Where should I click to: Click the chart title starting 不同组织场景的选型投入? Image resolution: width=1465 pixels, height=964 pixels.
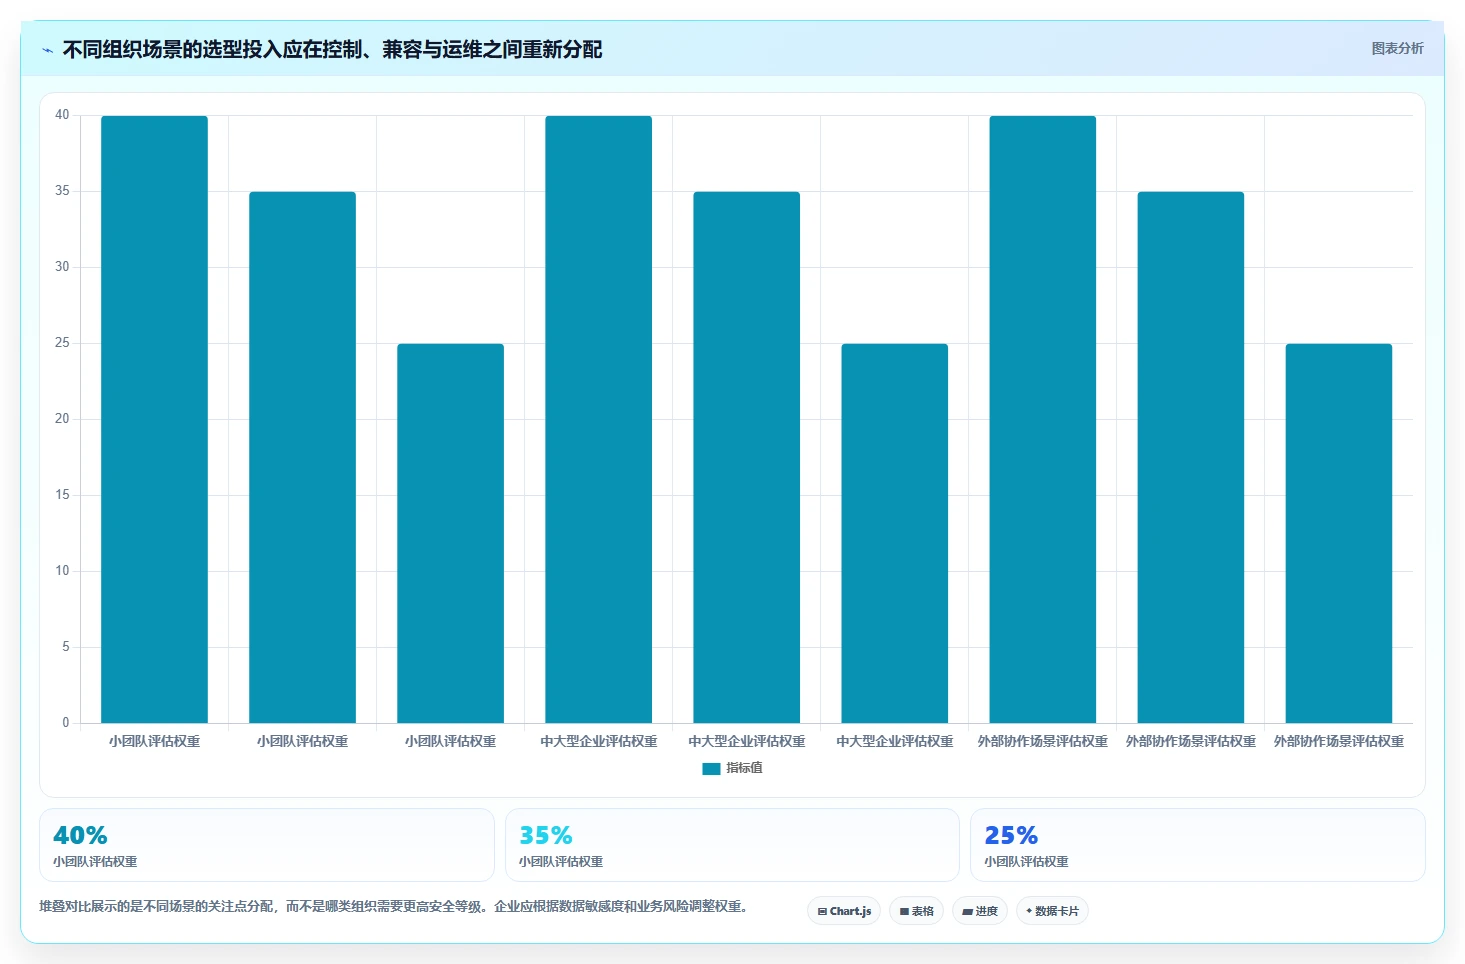coord(332,49)
